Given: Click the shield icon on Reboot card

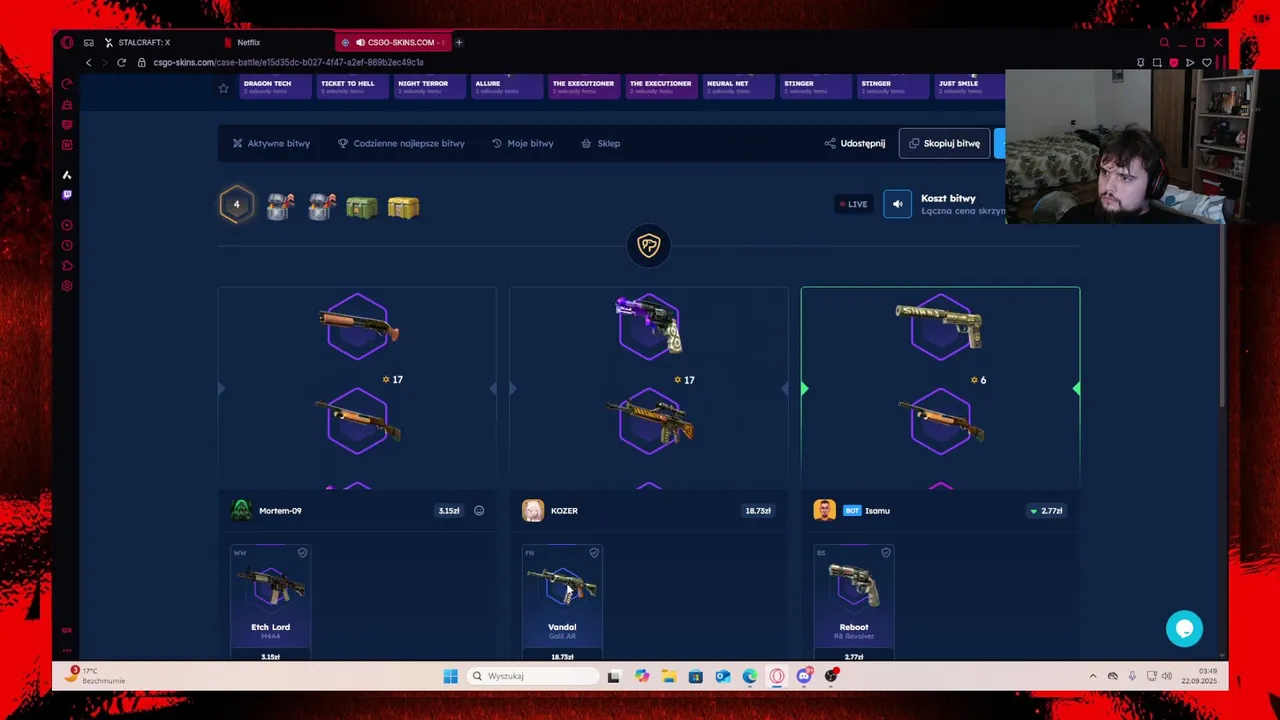Looking at the screenshot, I should [886, 553].
